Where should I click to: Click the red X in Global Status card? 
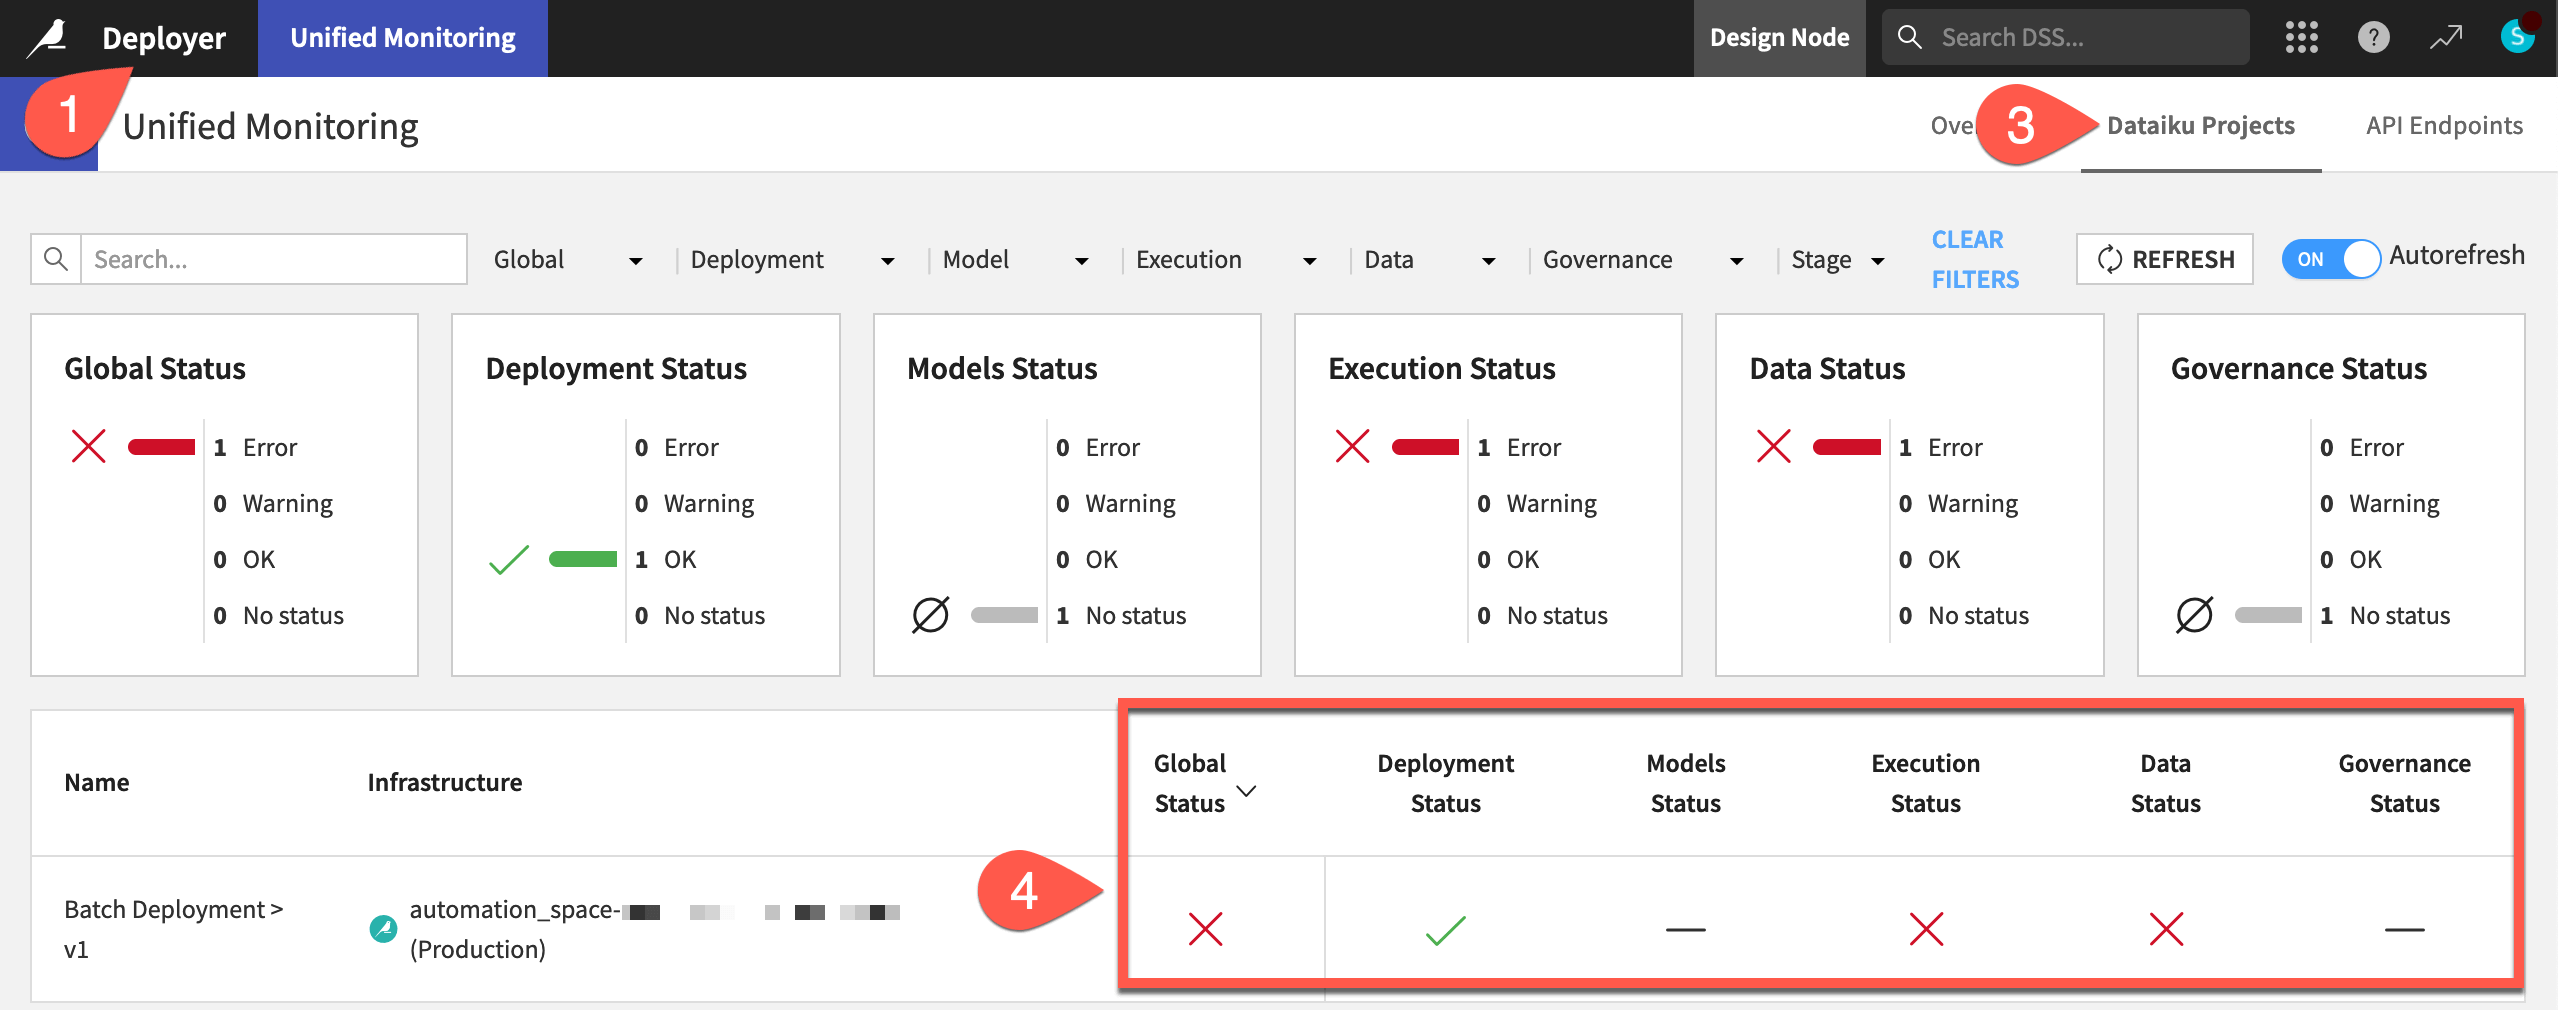[89, 446]
